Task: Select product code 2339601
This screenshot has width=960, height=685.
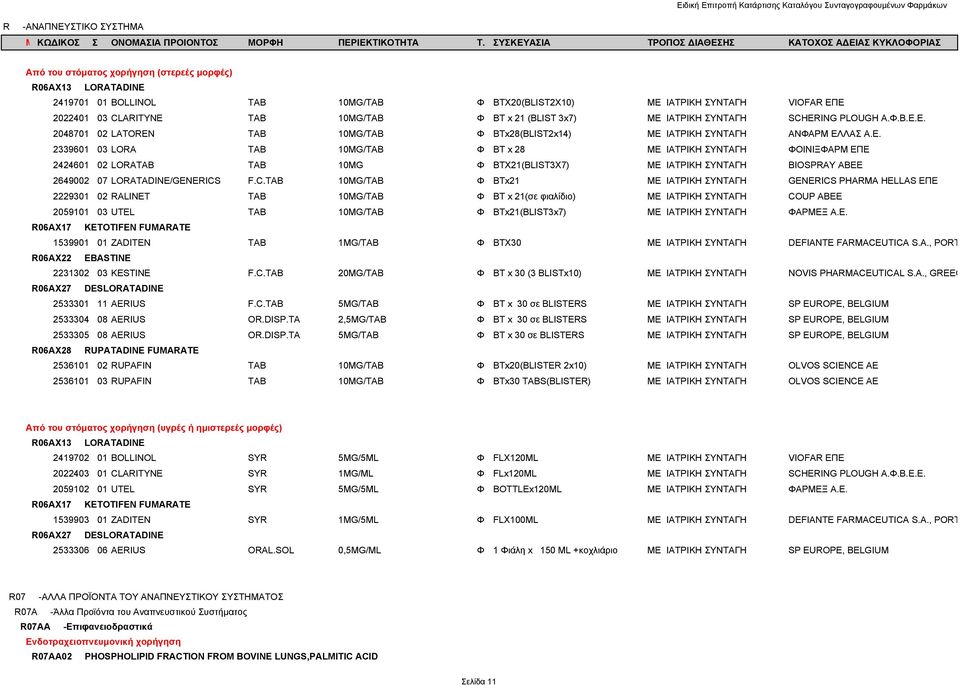Action: [71, 149]
